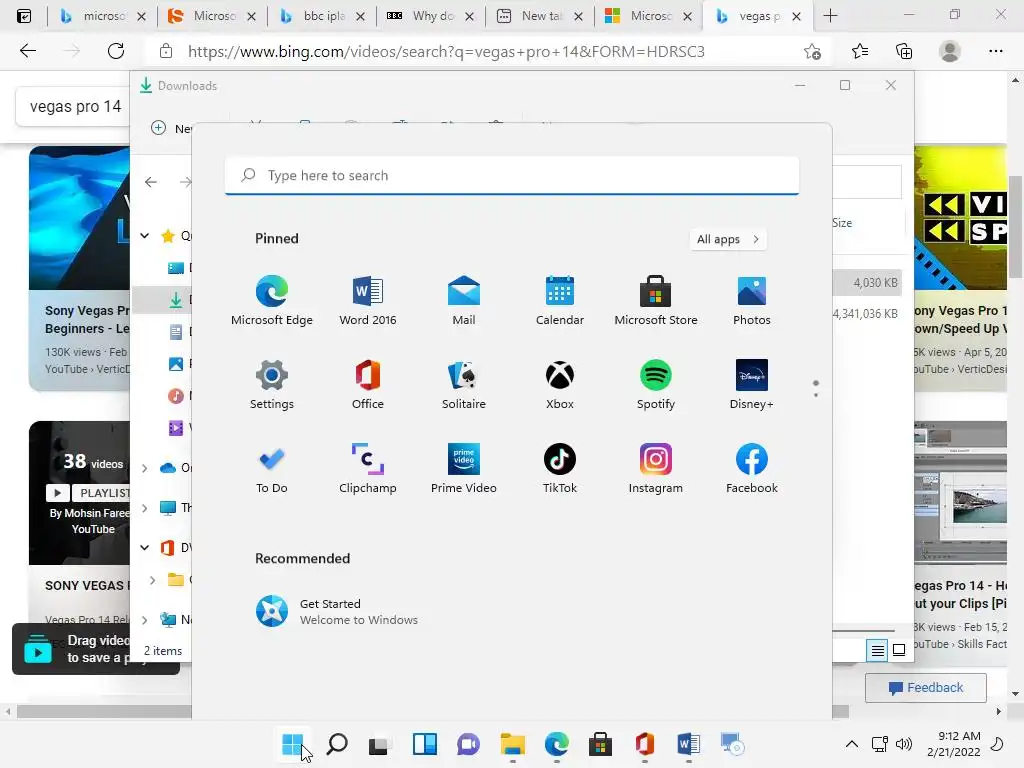Open TikTok app

tap(560, 469)
